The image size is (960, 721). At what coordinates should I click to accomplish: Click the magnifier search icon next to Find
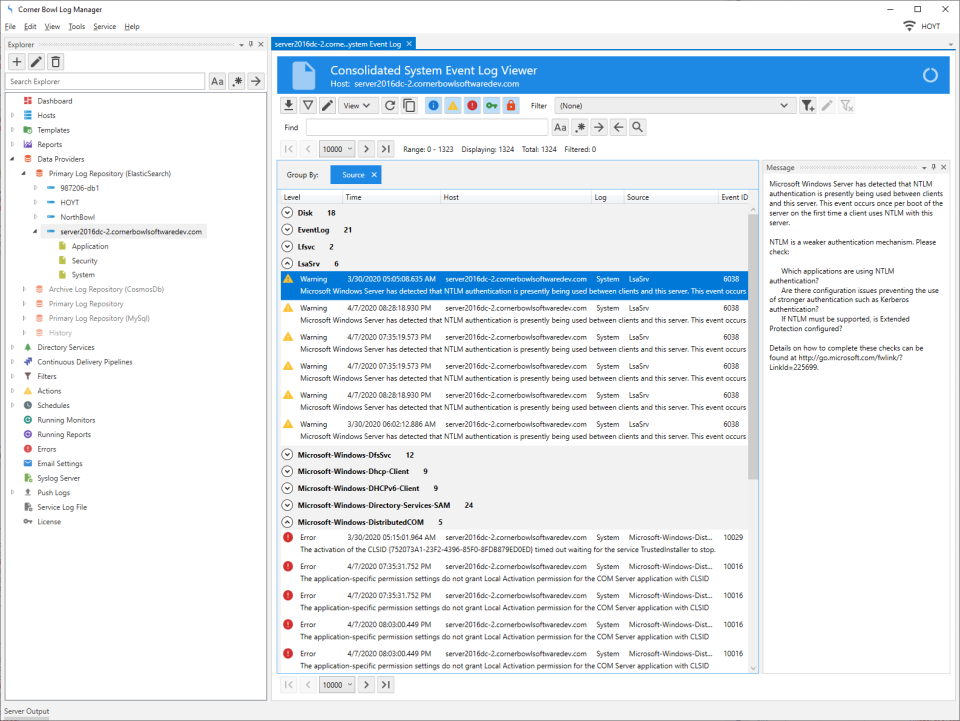[637, 127]
